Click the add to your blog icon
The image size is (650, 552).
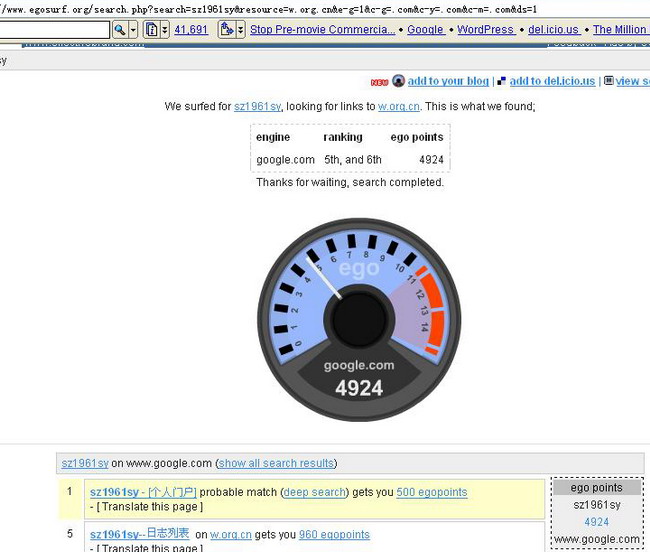tap(398, 81)
